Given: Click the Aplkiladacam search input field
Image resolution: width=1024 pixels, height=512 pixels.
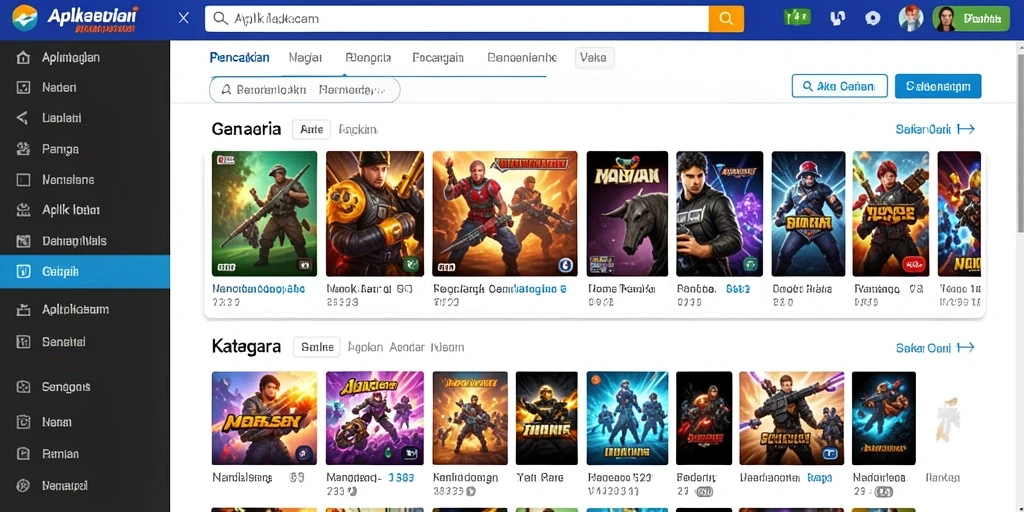Looking at the screenshot, I should tap(456, 19).
